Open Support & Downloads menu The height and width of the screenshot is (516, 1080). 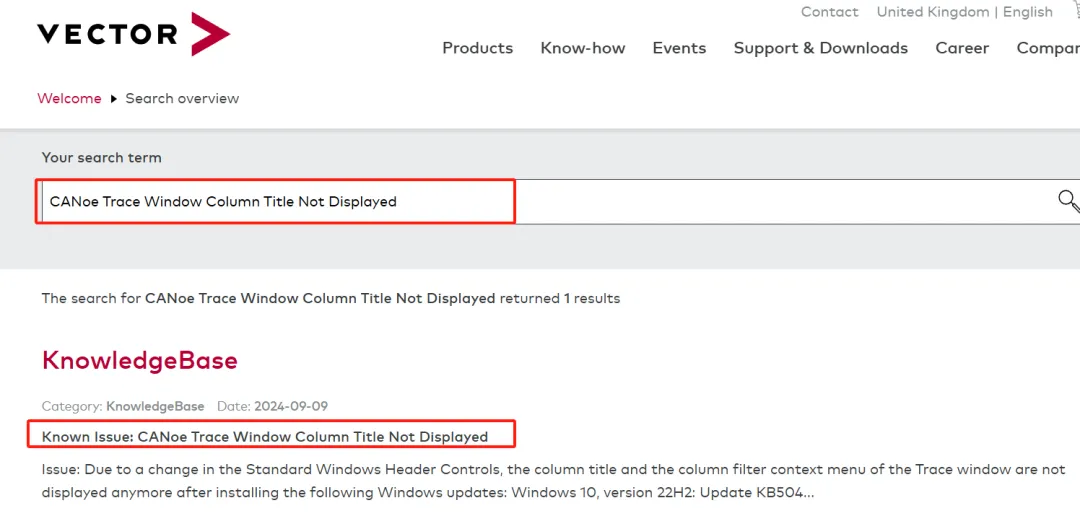pos(820,48)
